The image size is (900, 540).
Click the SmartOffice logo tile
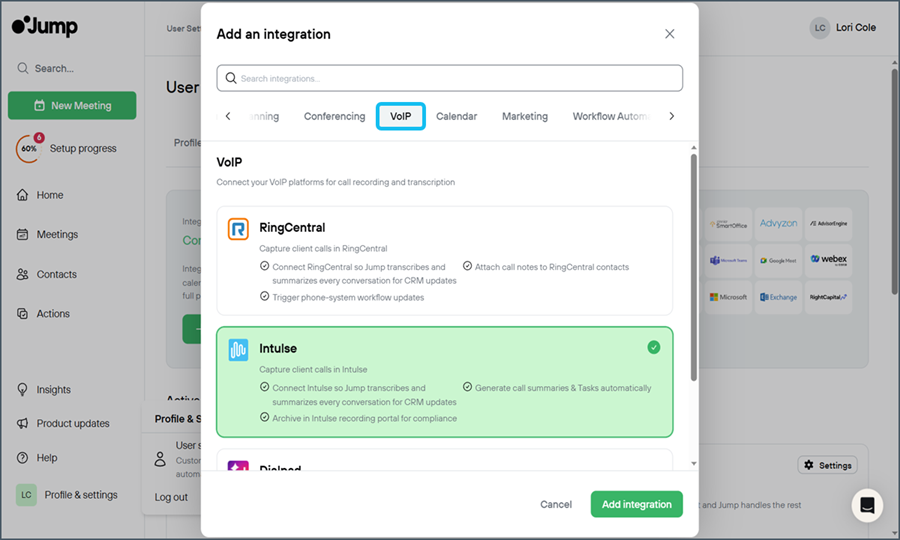pos(728,224)
